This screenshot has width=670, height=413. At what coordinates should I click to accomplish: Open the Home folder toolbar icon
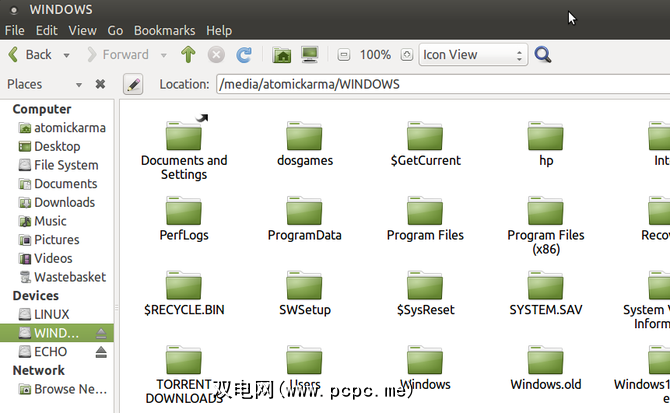(282, 55)
